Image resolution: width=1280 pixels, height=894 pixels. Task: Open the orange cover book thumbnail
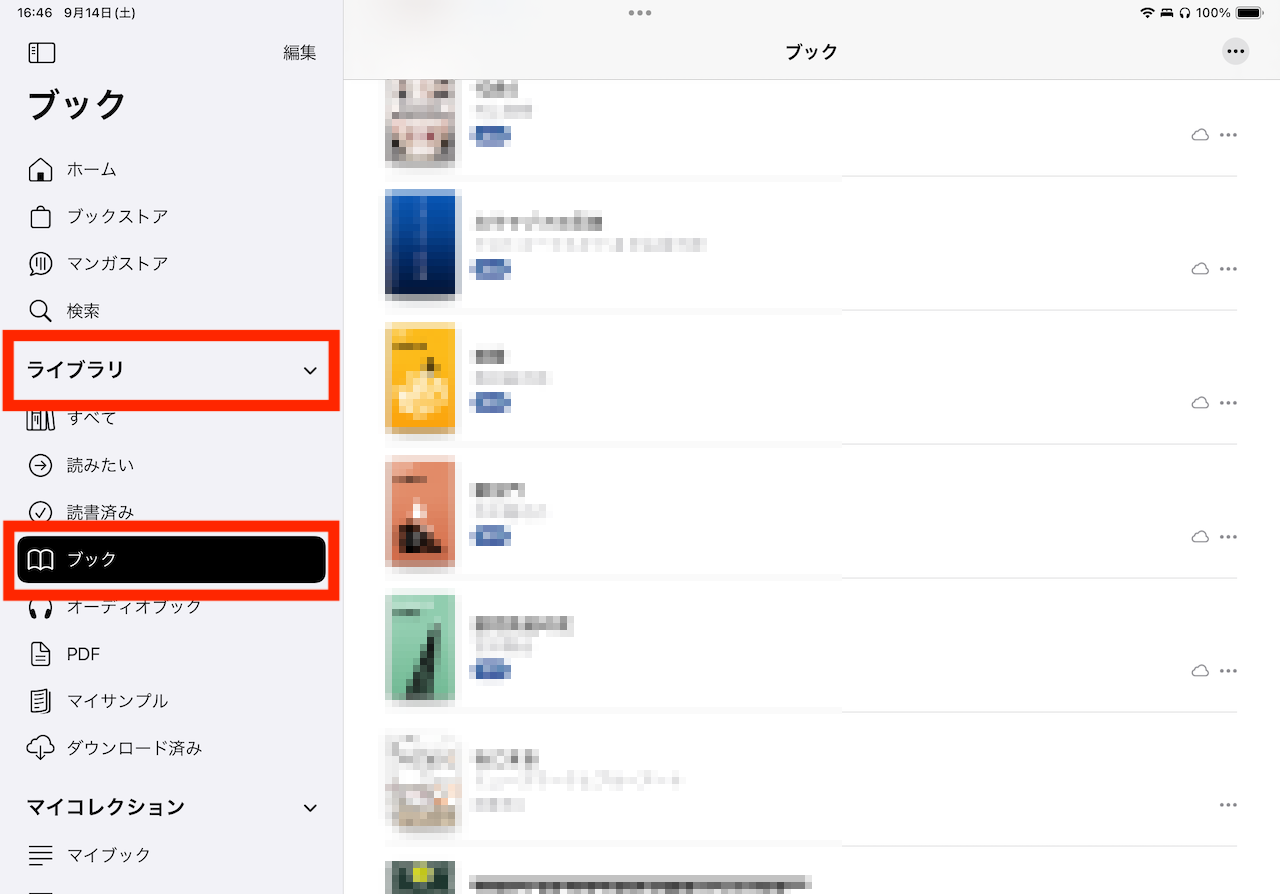(x=420, y=512)
